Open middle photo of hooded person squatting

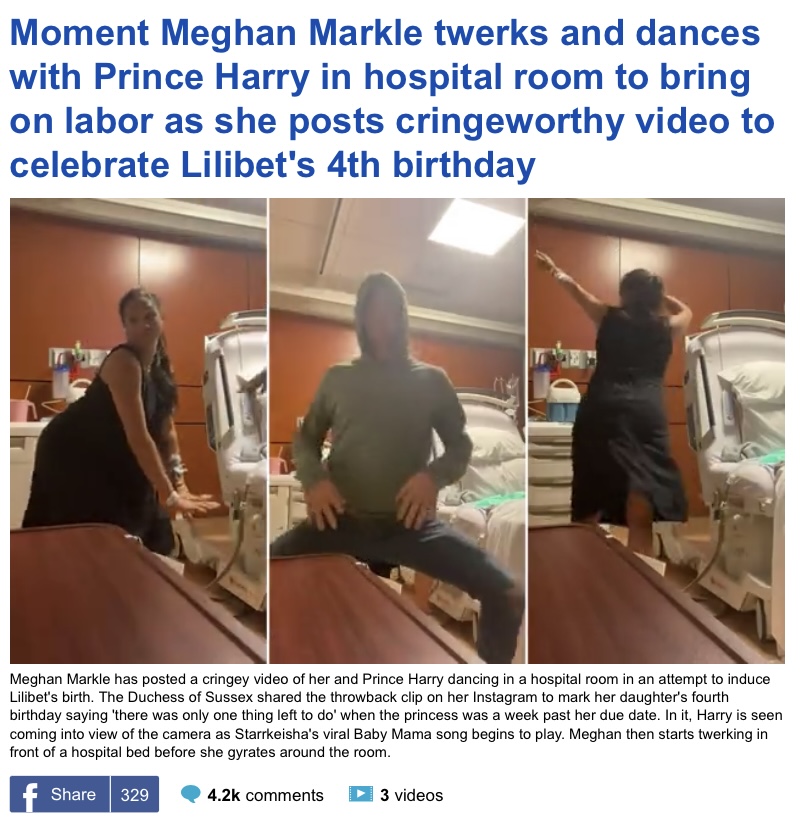tap(397, 431)
